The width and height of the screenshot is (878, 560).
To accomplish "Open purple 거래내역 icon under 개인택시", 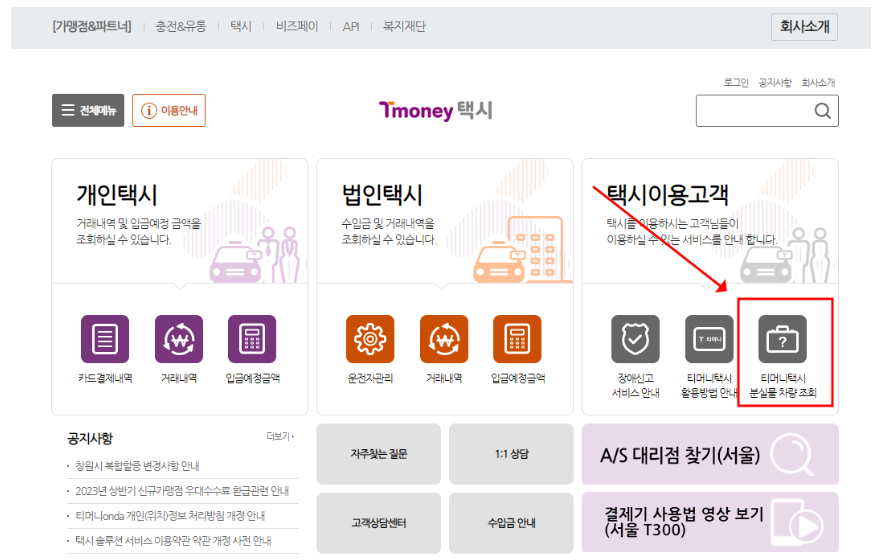I will point(179,339).
